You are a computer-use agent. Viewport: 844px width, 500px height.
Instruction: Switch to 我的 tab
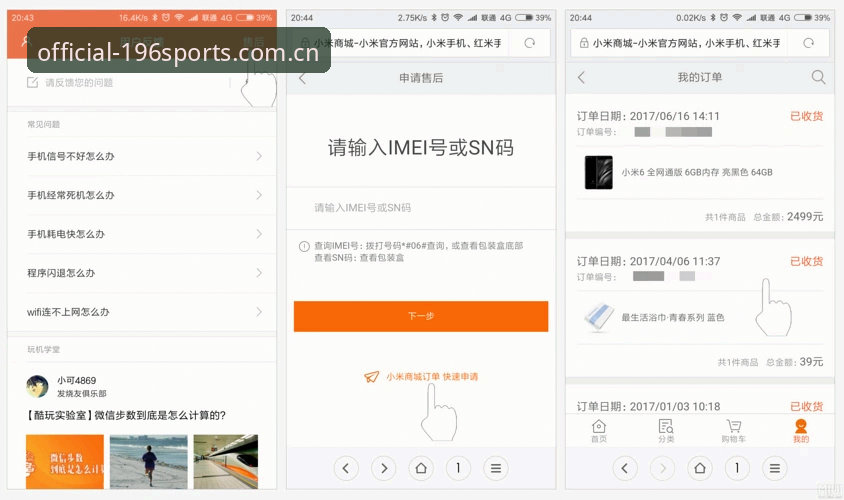(801, 431)
